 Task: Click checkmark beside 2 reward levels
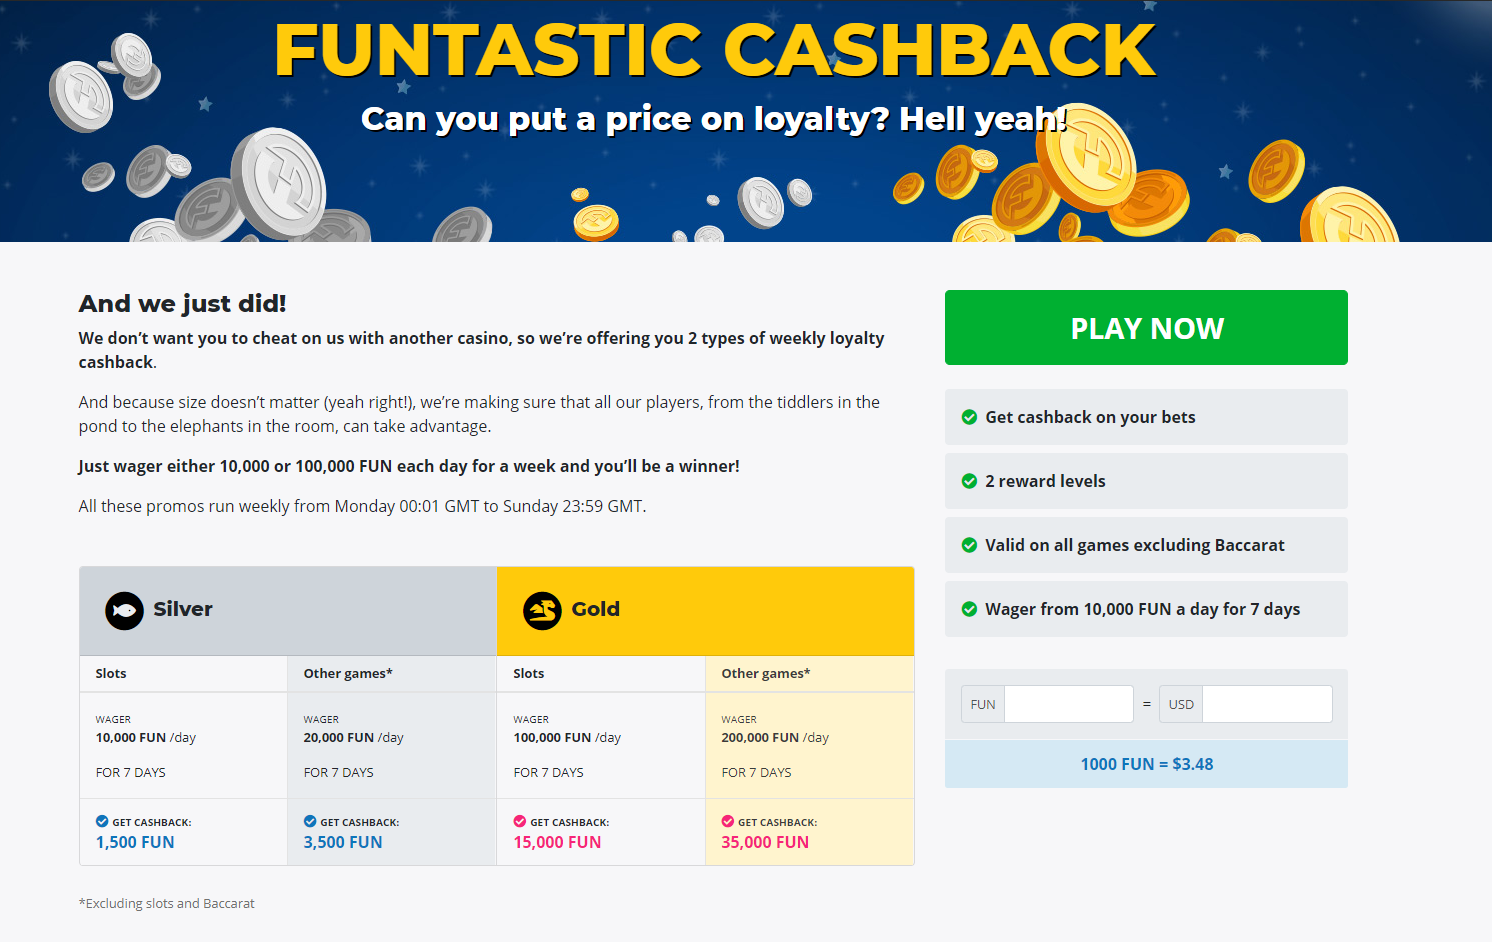[x=969, y=481]
